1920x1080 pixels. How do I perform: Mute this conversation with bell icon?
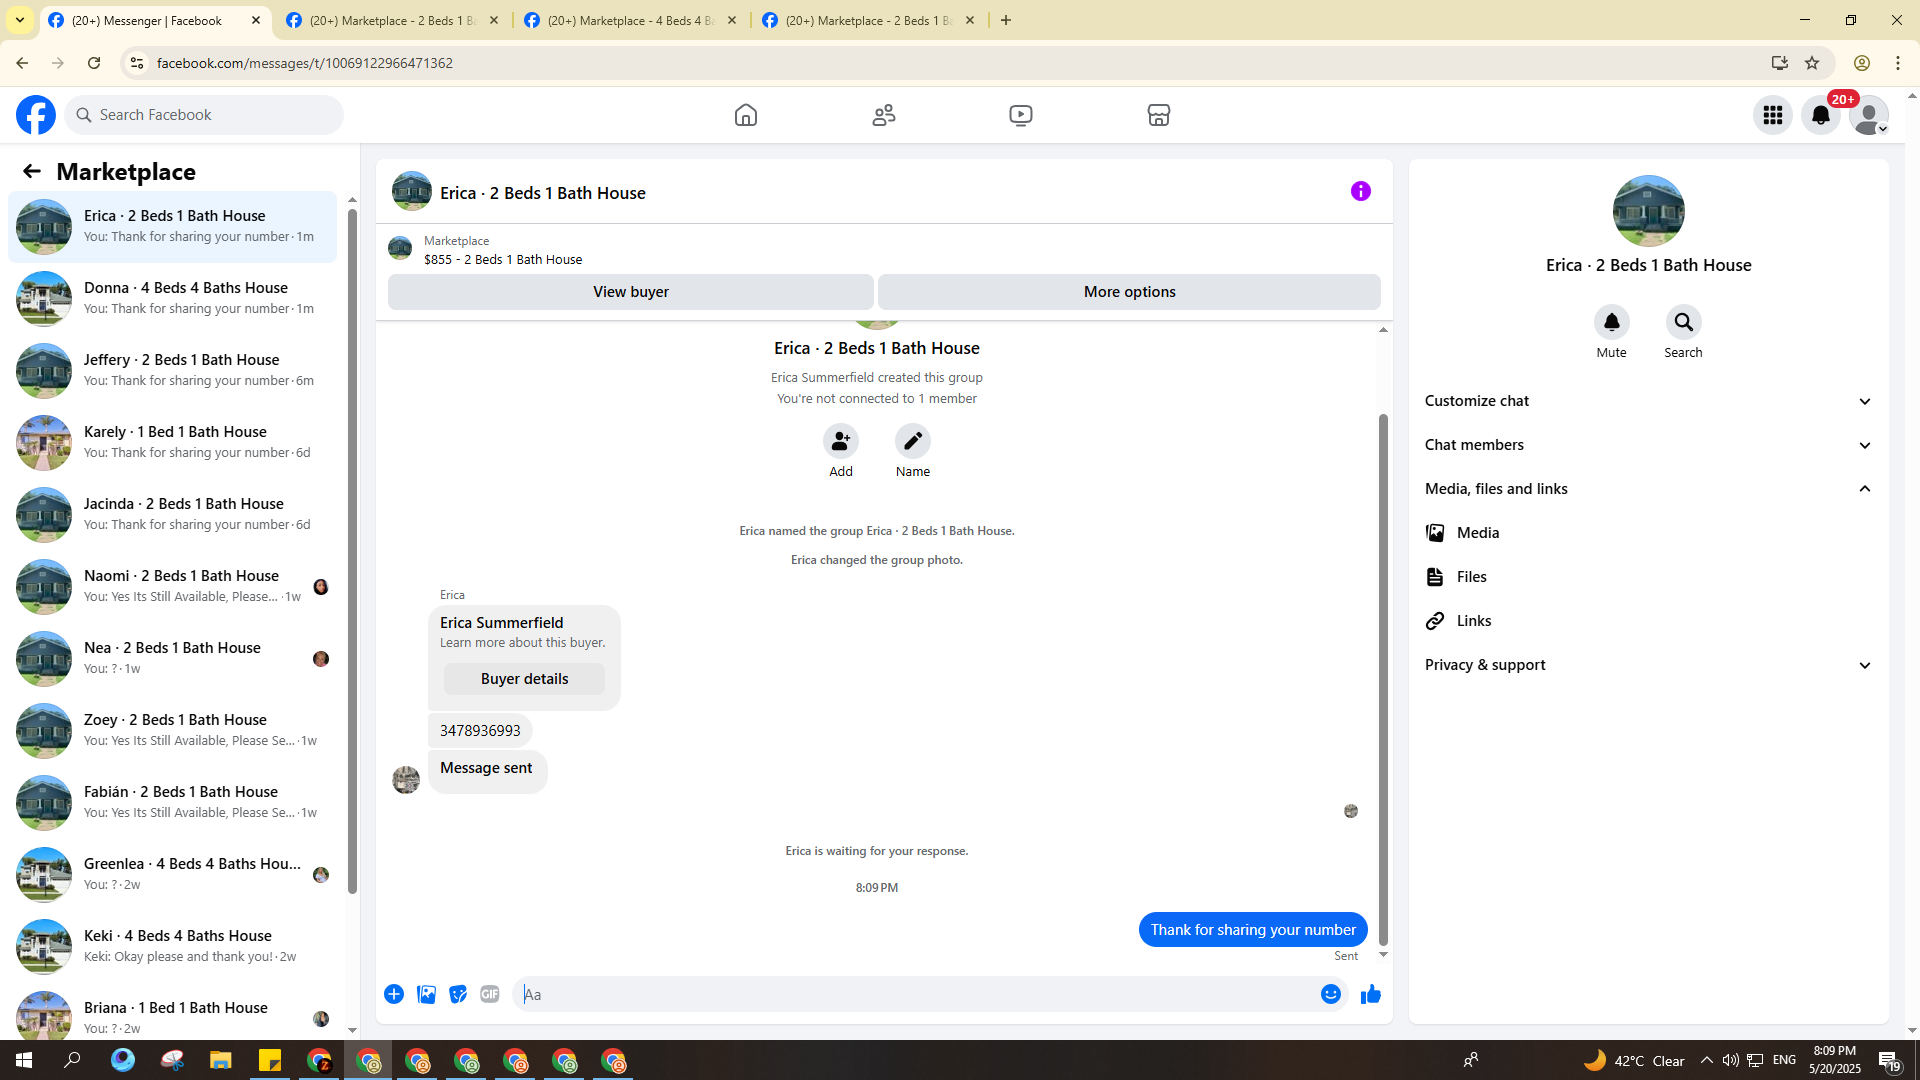1611,323
